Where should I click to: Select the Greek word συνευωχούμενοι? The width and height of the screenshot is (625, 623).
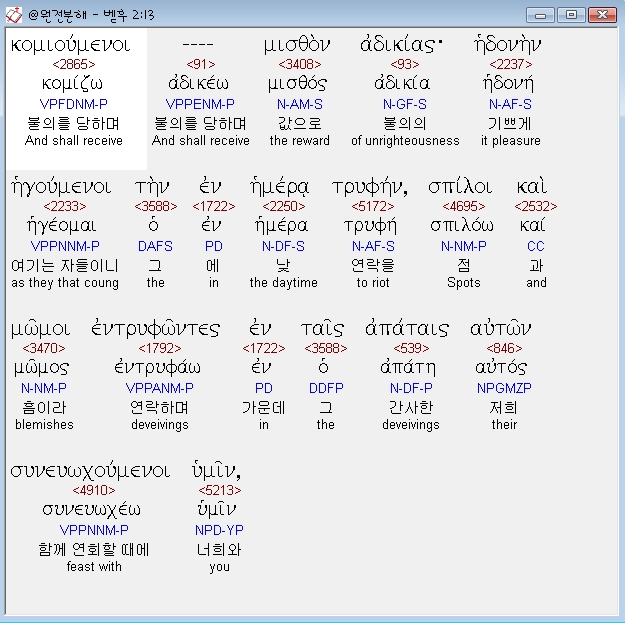pos(90,471)
